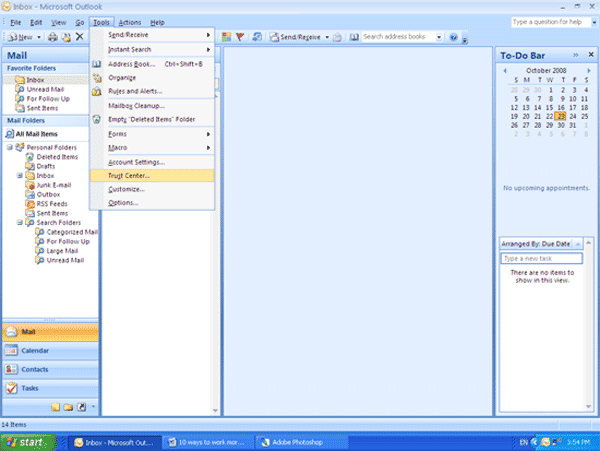Click the Folder List icon in navigation pane
The image size is (600, 451).
click(68, 407)
